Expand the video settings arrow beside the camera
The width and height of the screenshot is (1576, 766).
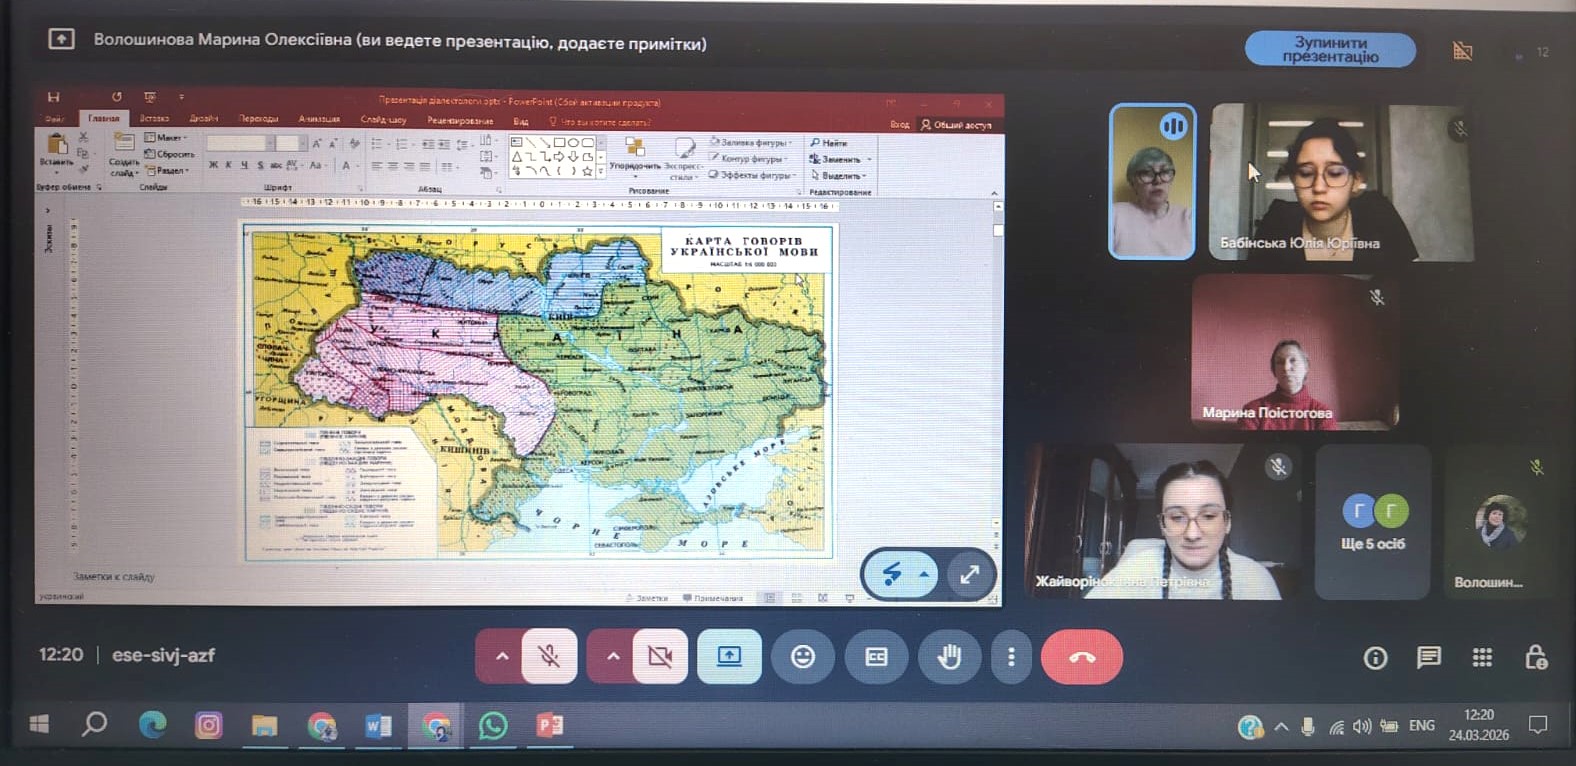[x=613, y=656]
